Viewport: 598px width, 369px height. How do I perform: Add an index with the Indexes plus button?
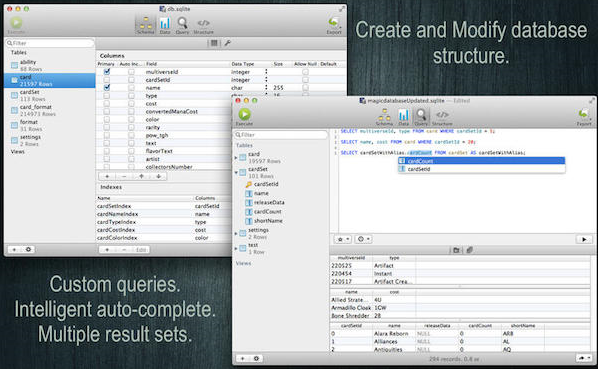tap(107, 250)
